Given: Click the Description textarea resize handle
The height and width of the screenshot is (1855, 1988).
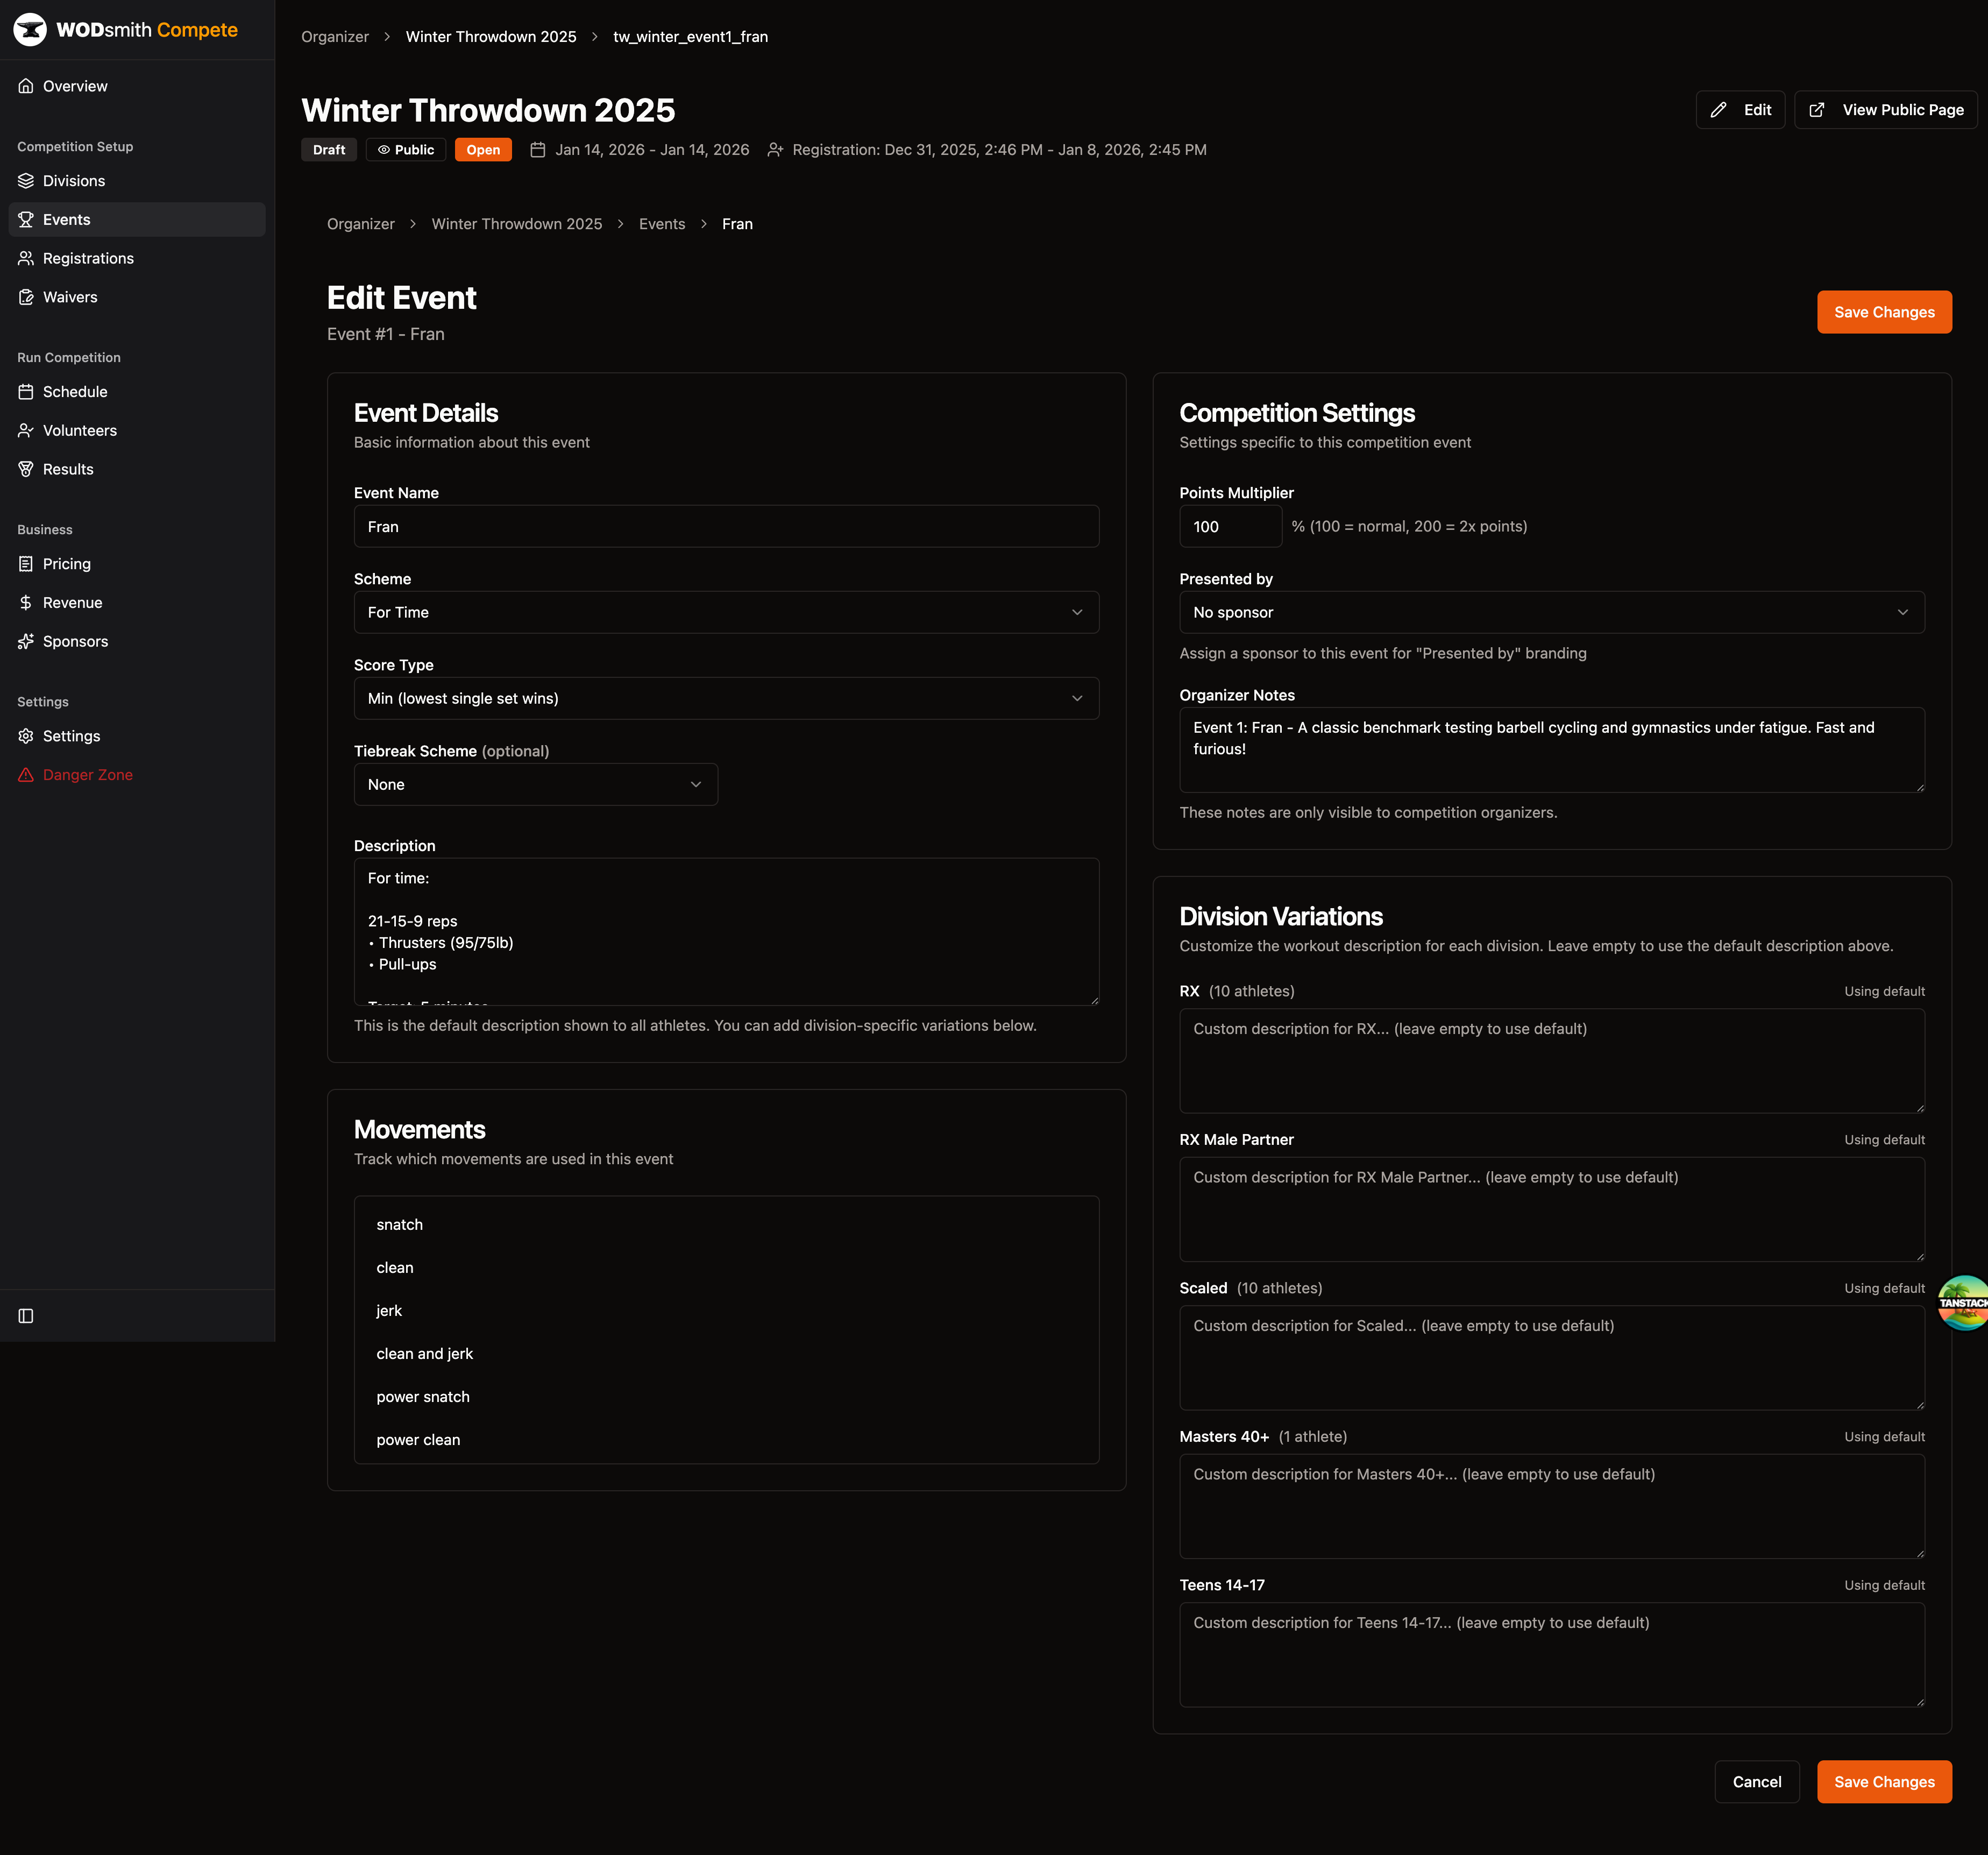Looking at the screenshot, I should pyautogui.click(x=1094, y=1000).
